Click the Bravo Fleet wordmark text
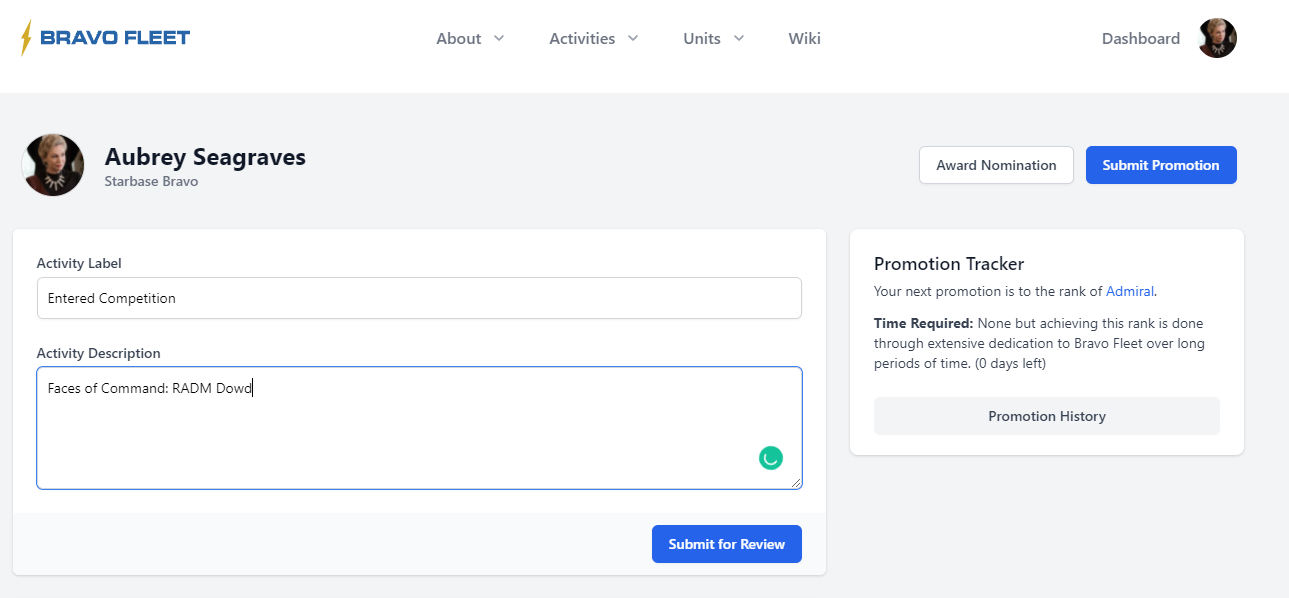This screenshot has height=598, width=1289. point(115,38)
